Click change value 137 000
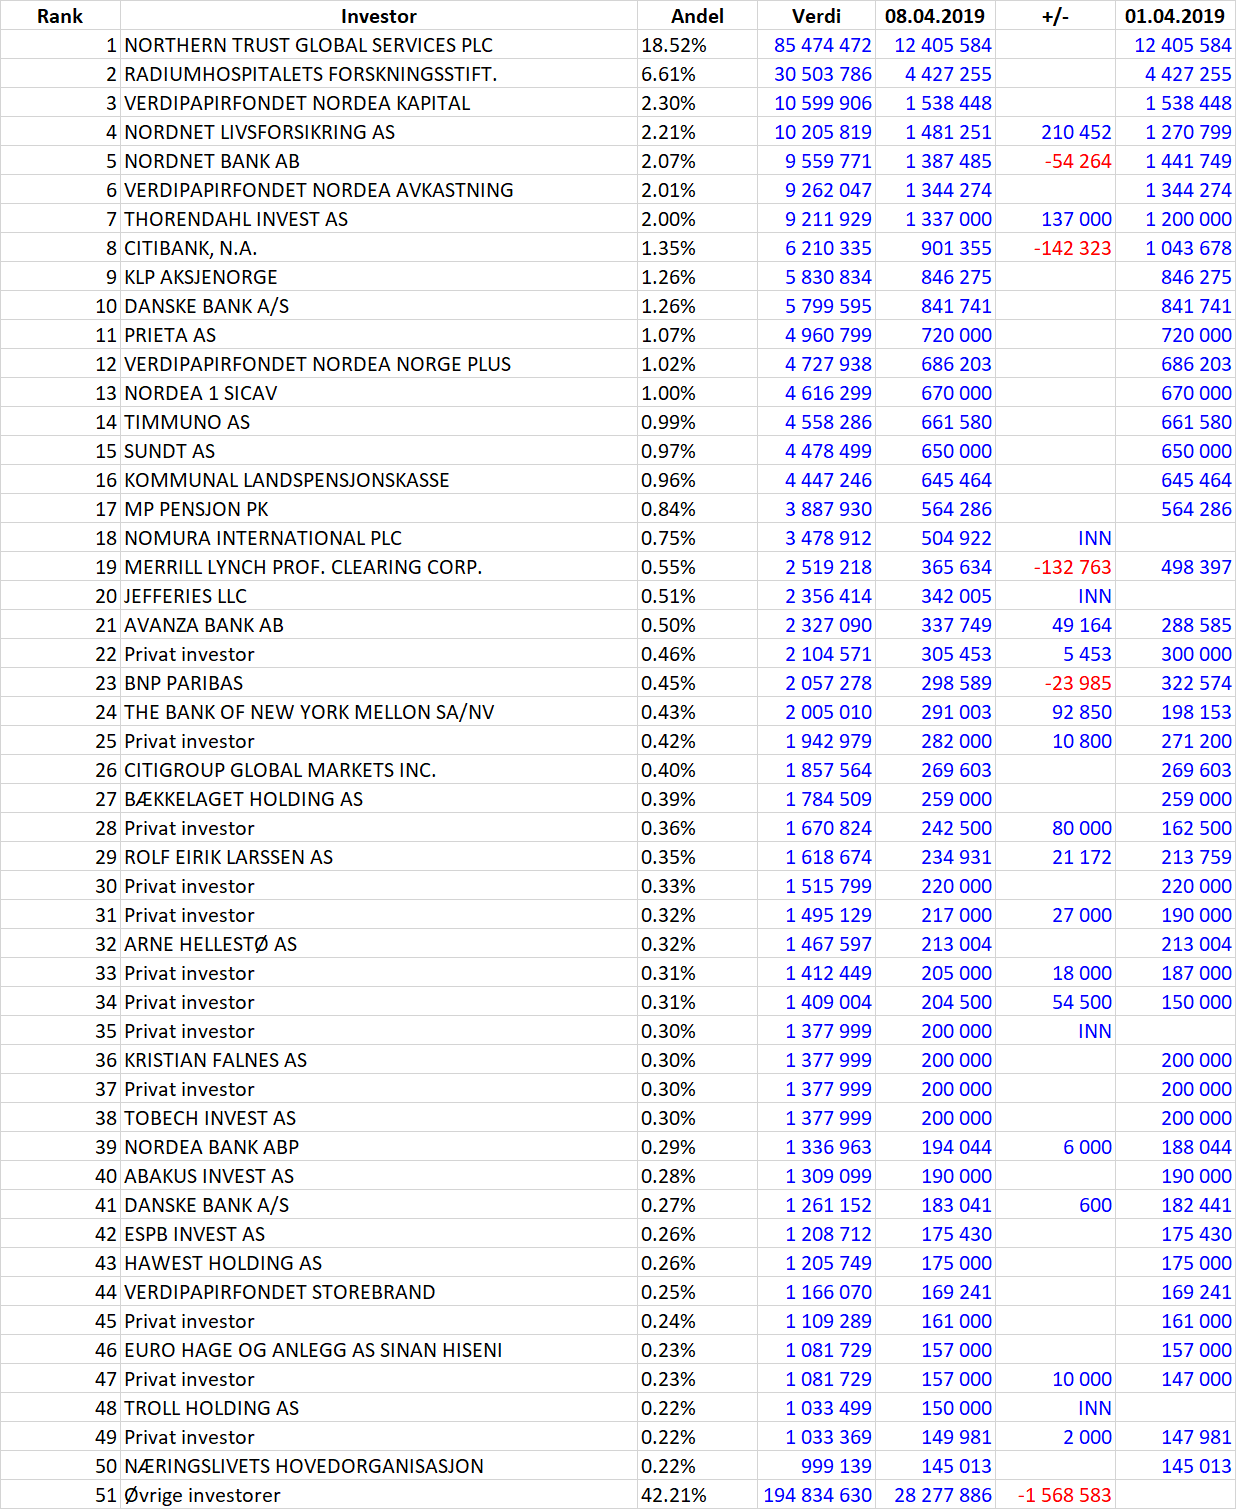 pyautogui.click(x=1076, y=219)
